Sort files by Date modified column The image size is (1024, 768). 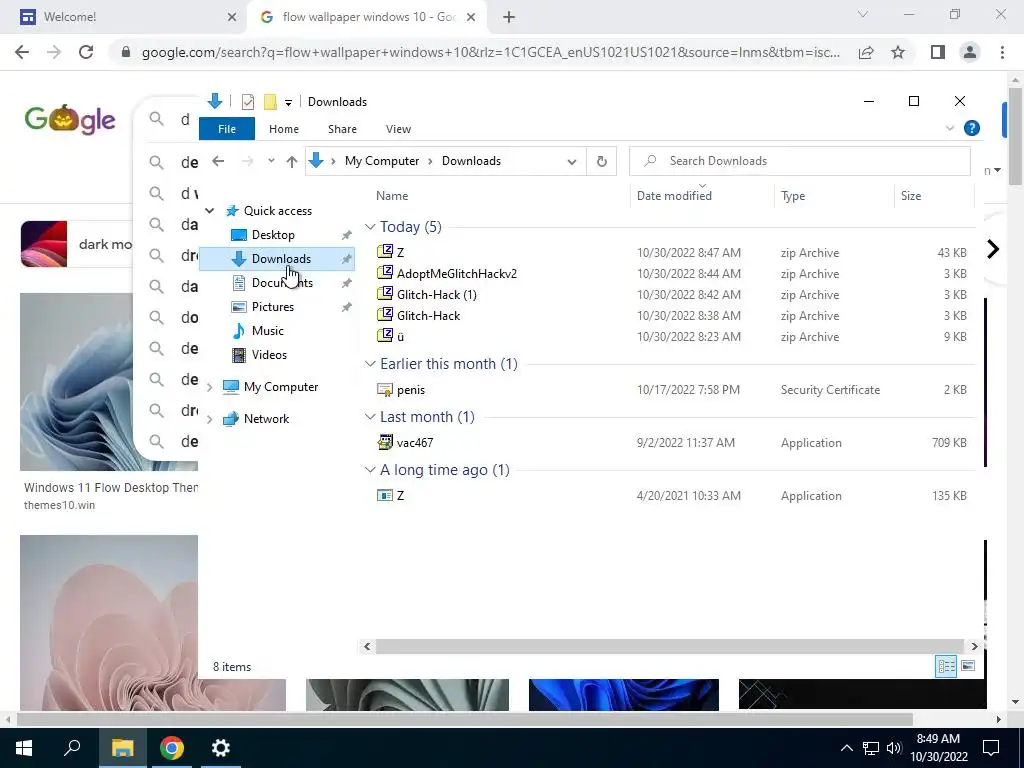pyautogui.click(x=674, y=196)
